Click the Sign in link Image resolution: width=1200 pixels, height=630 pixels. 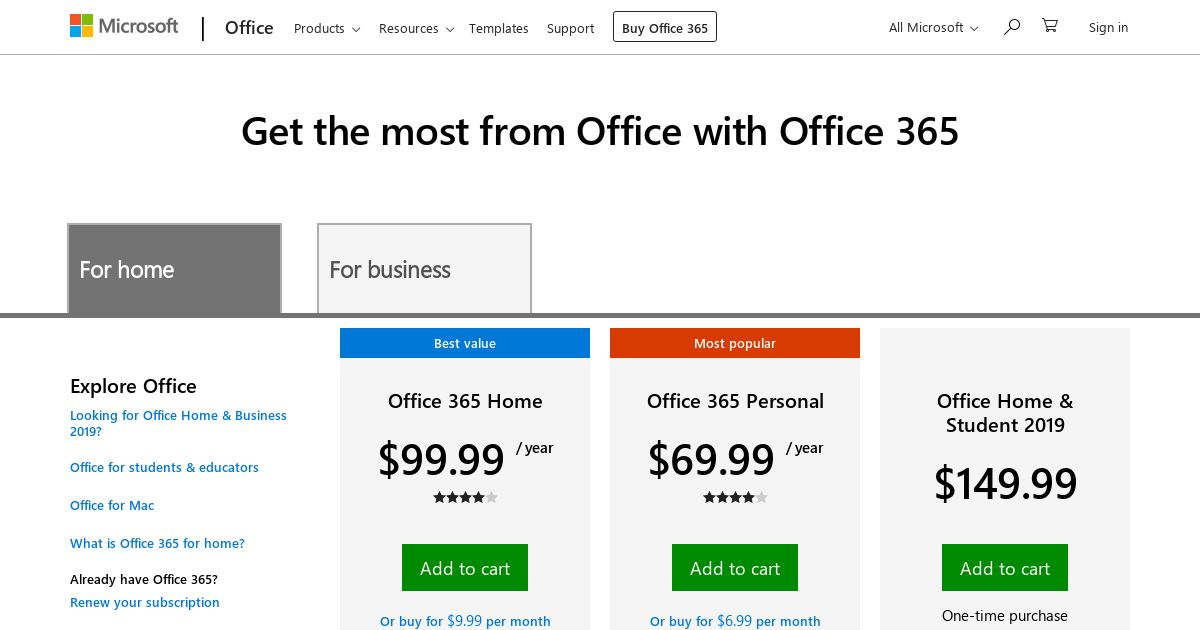click(1108, 27)
